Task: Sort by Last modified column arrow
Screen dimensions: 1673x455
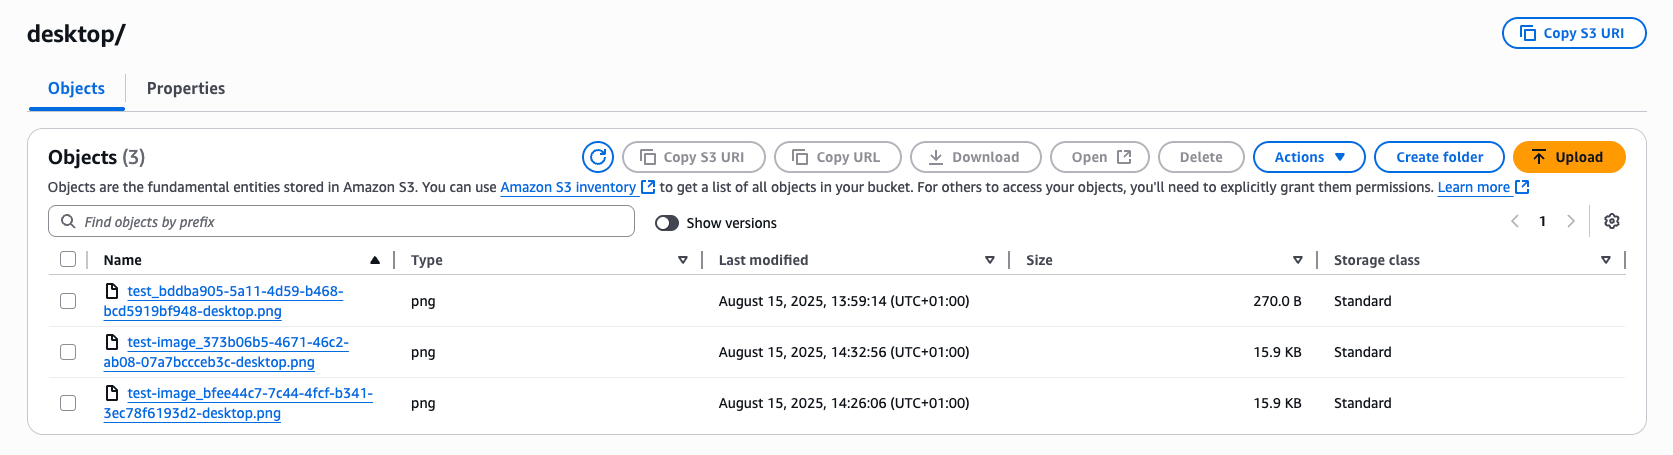Action: click(x=990, y=260)
